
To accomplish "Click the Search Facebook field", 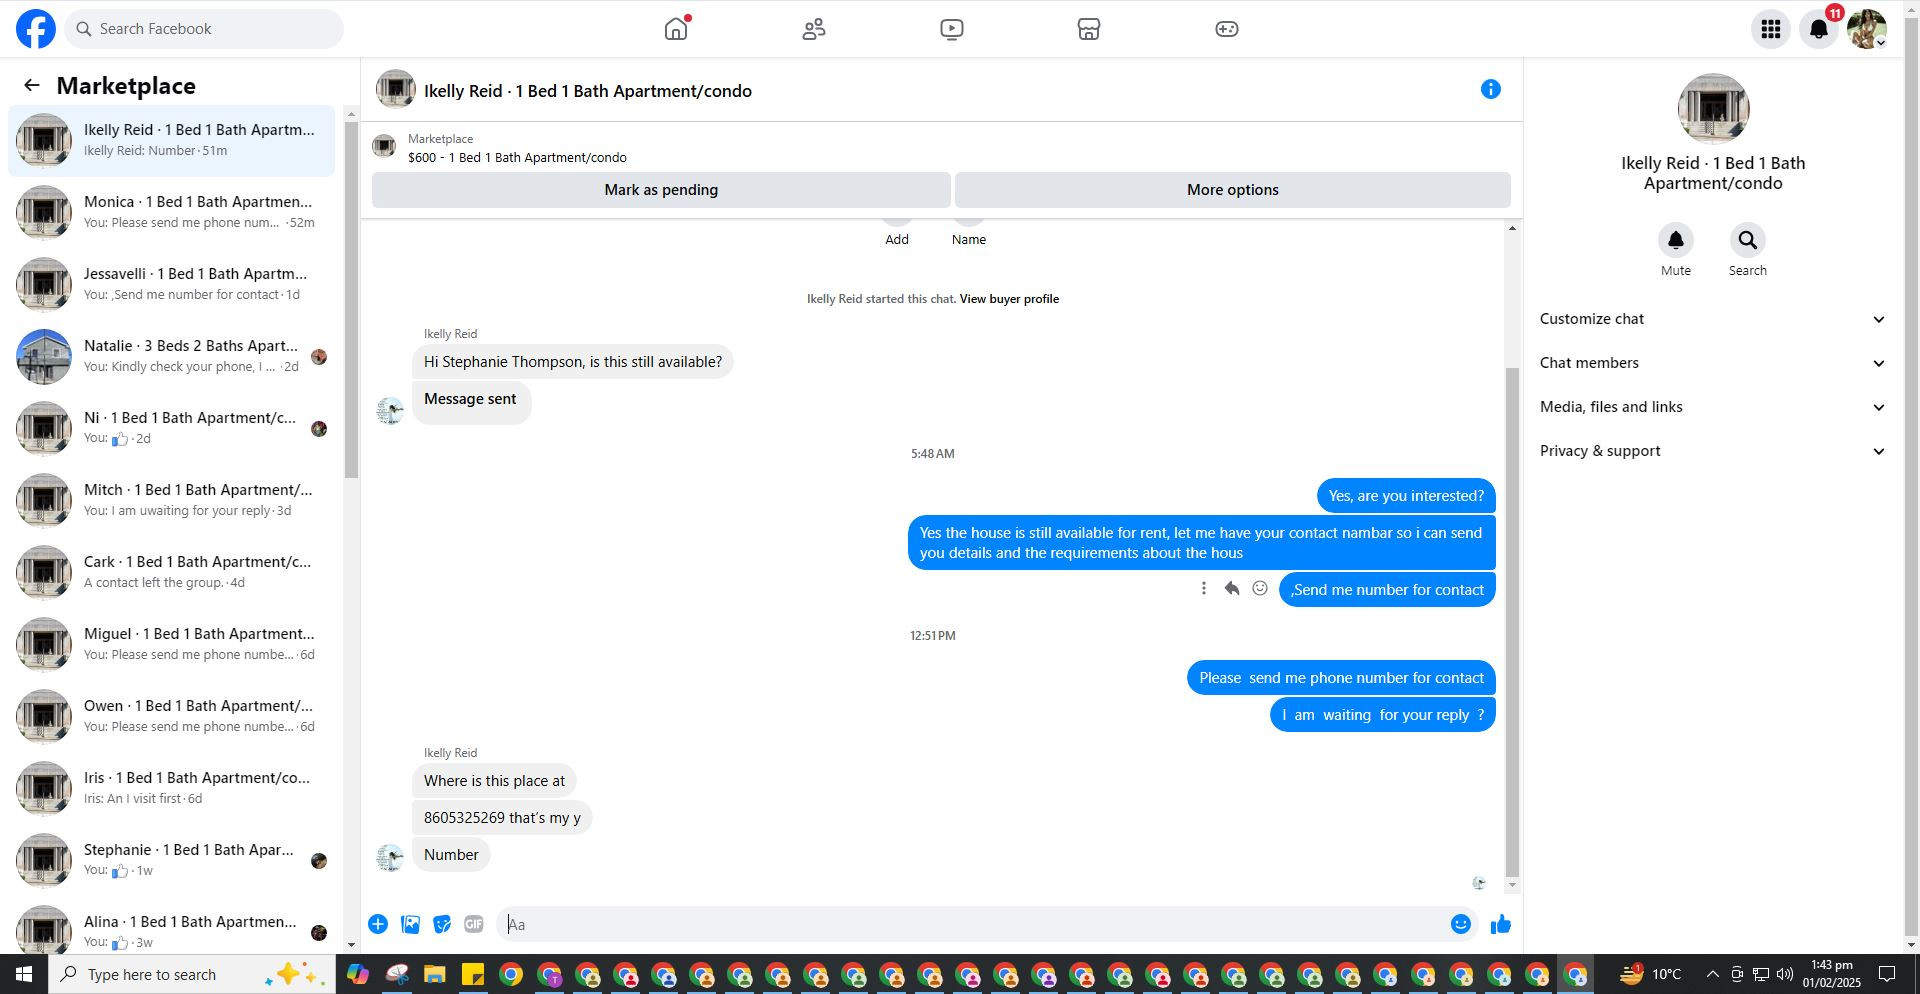I will pos(205,29).
